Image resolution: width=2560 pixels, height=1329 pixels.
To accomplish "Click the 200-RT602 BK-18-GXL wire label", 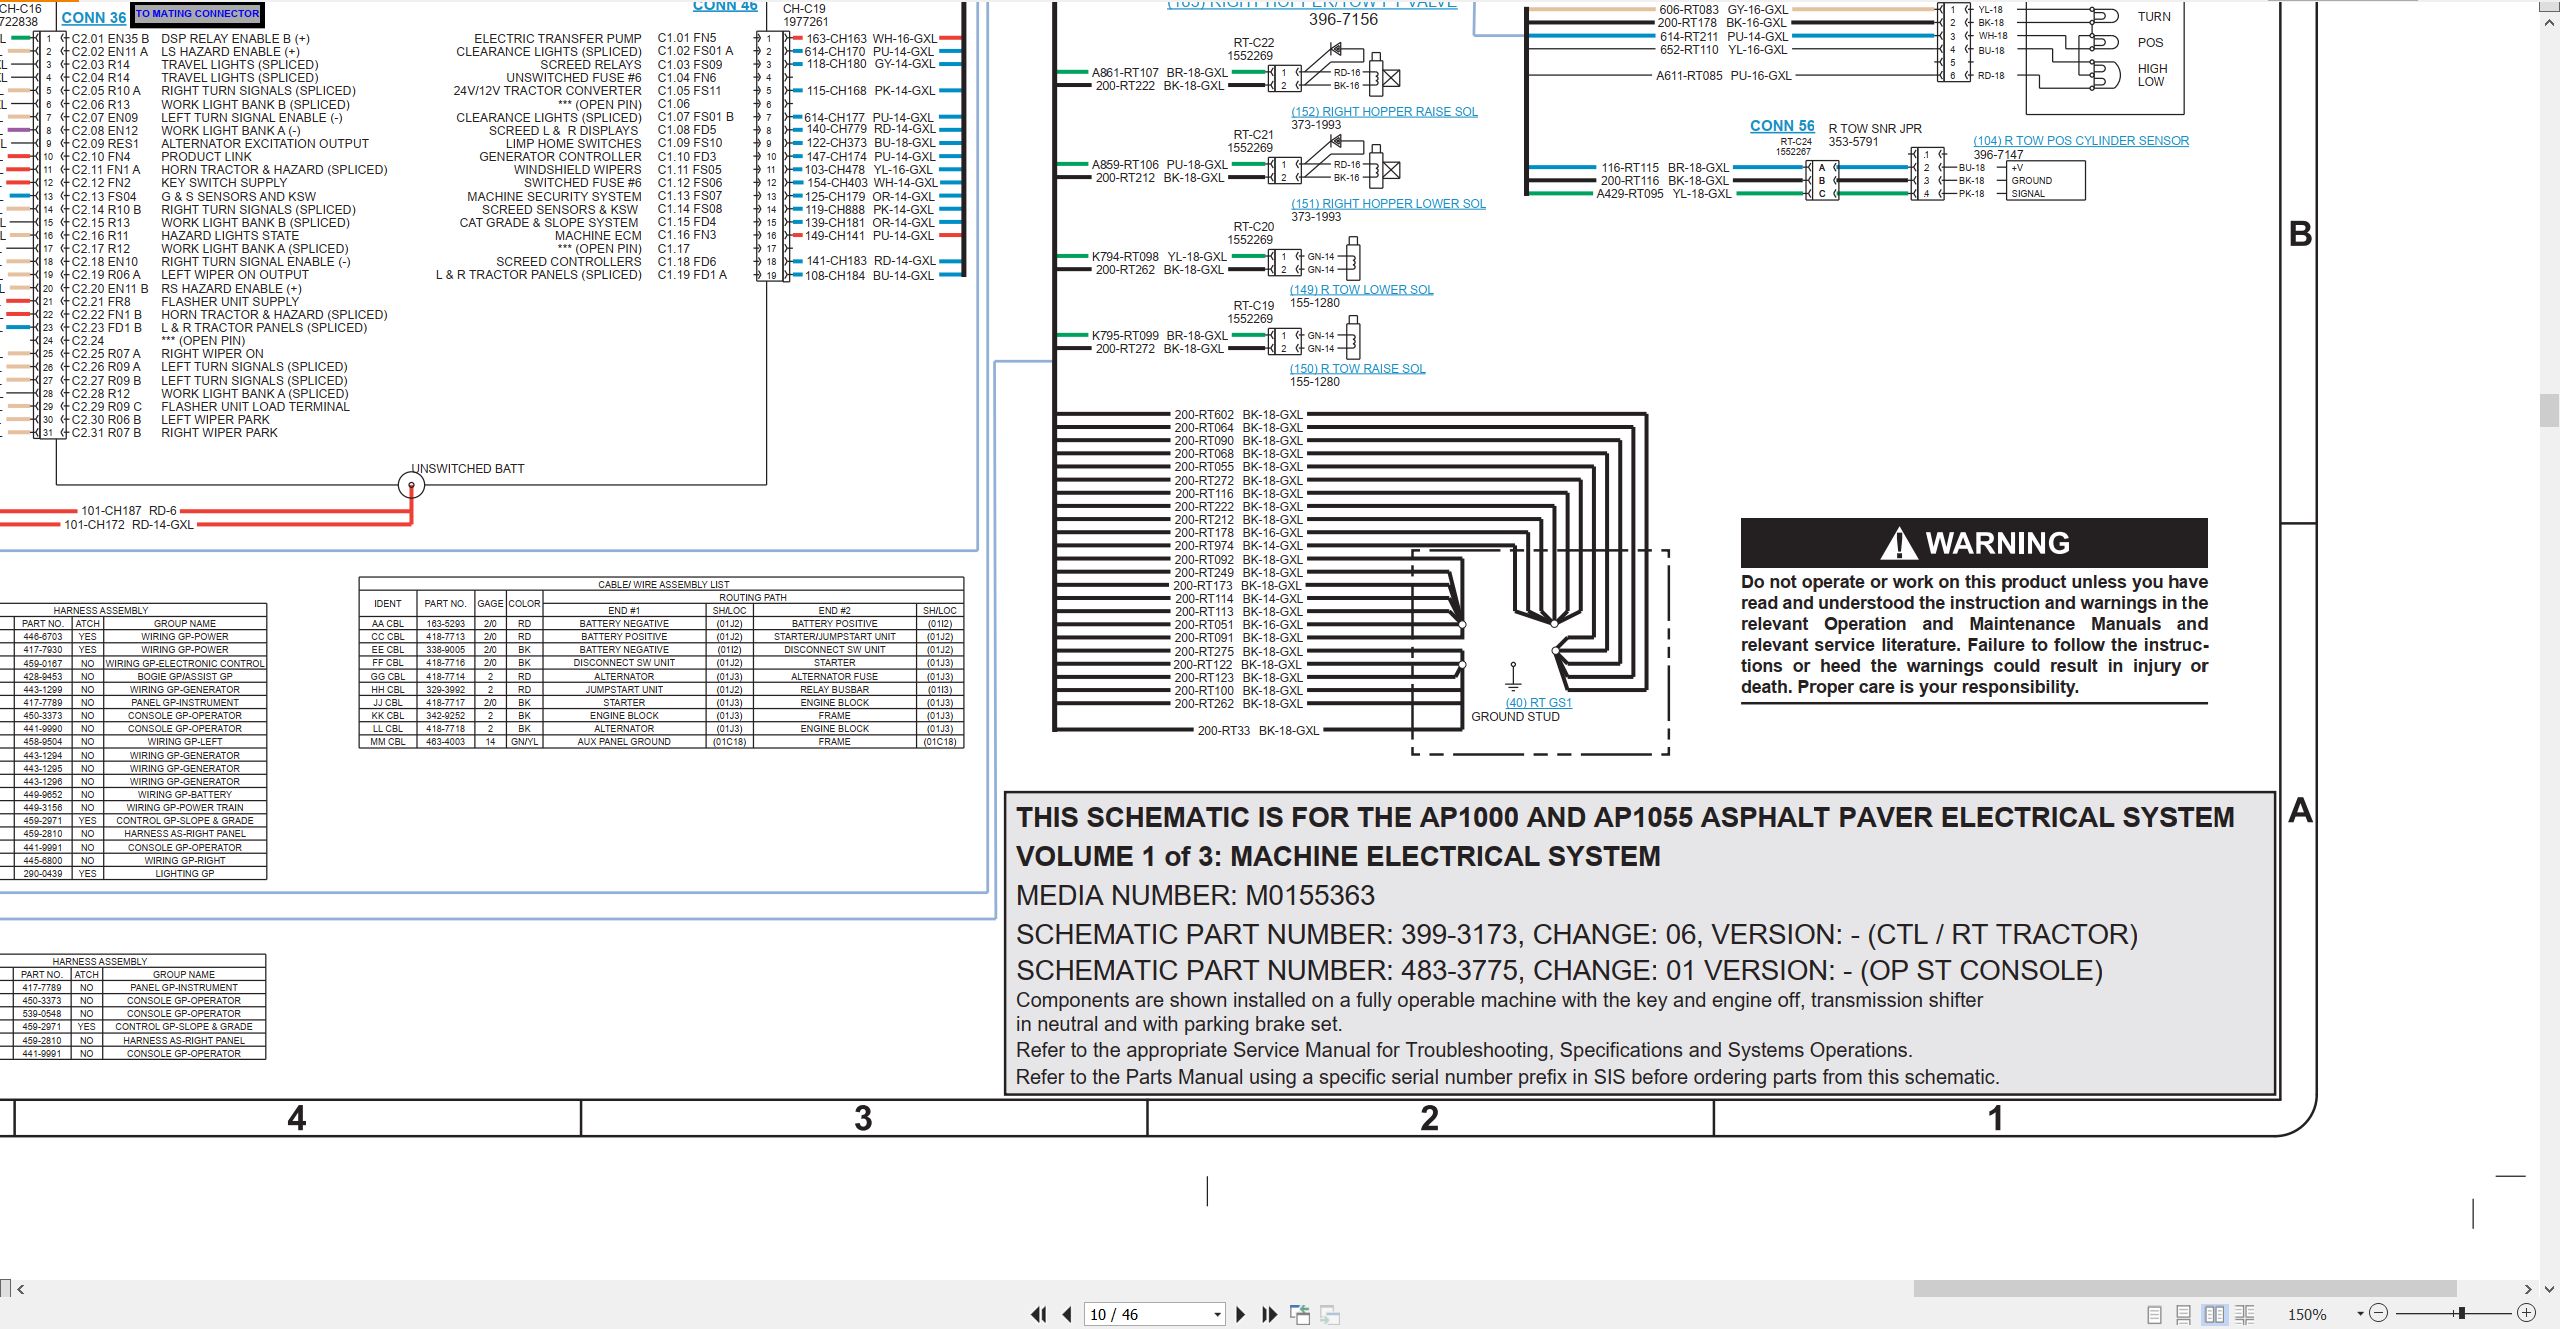I will (x=1238, y=415).
